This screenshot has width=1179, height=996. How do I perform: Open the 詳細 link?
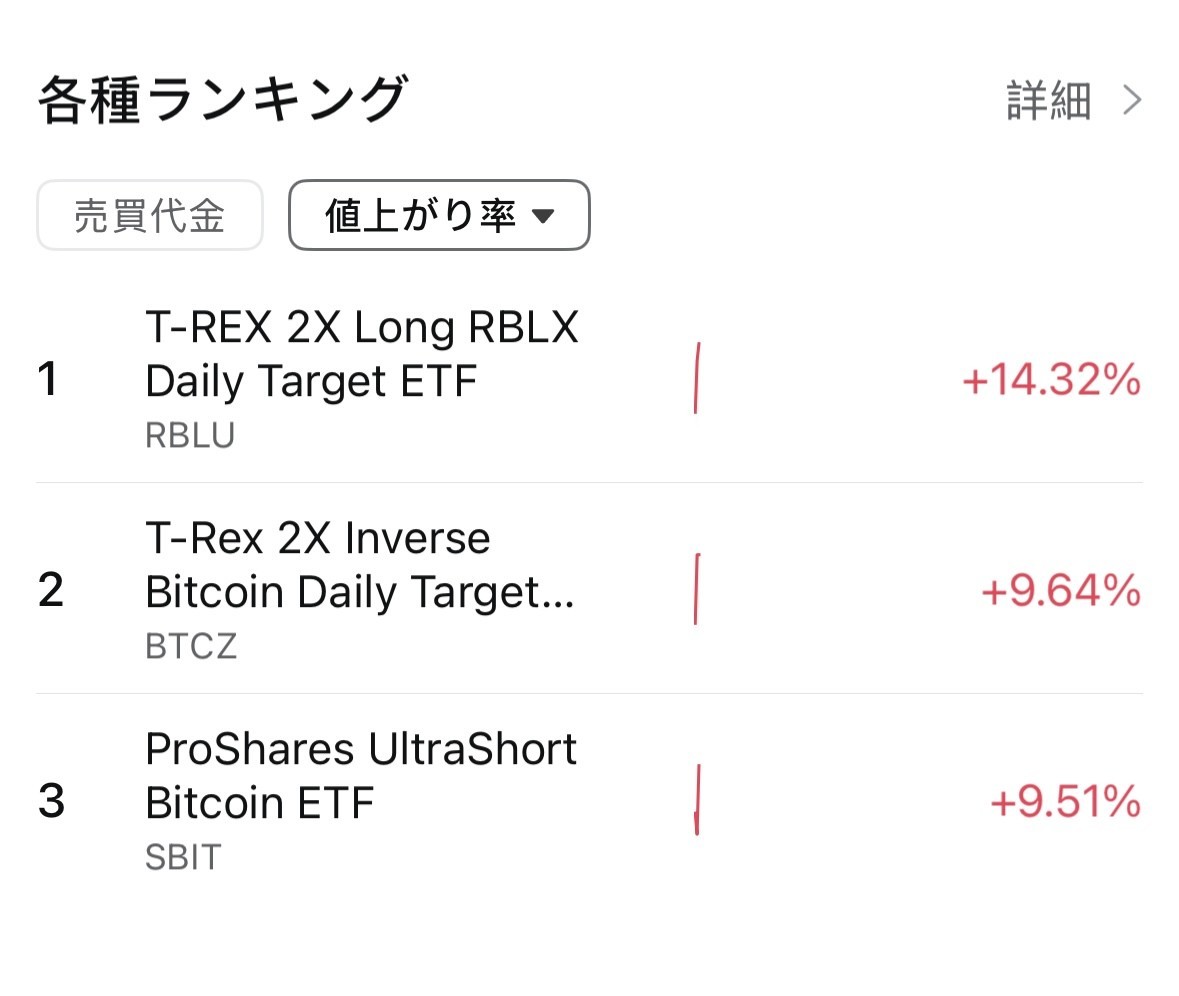point(1048,99)
